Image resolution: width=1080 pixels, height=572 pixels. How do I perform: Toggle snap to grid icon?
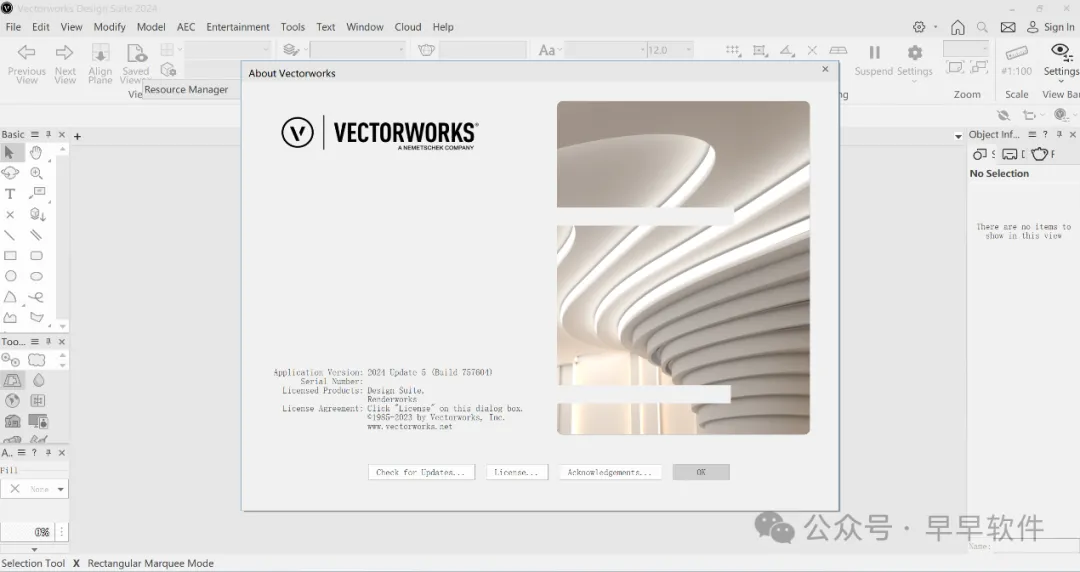pyautogui.click(x=733, y=51)
